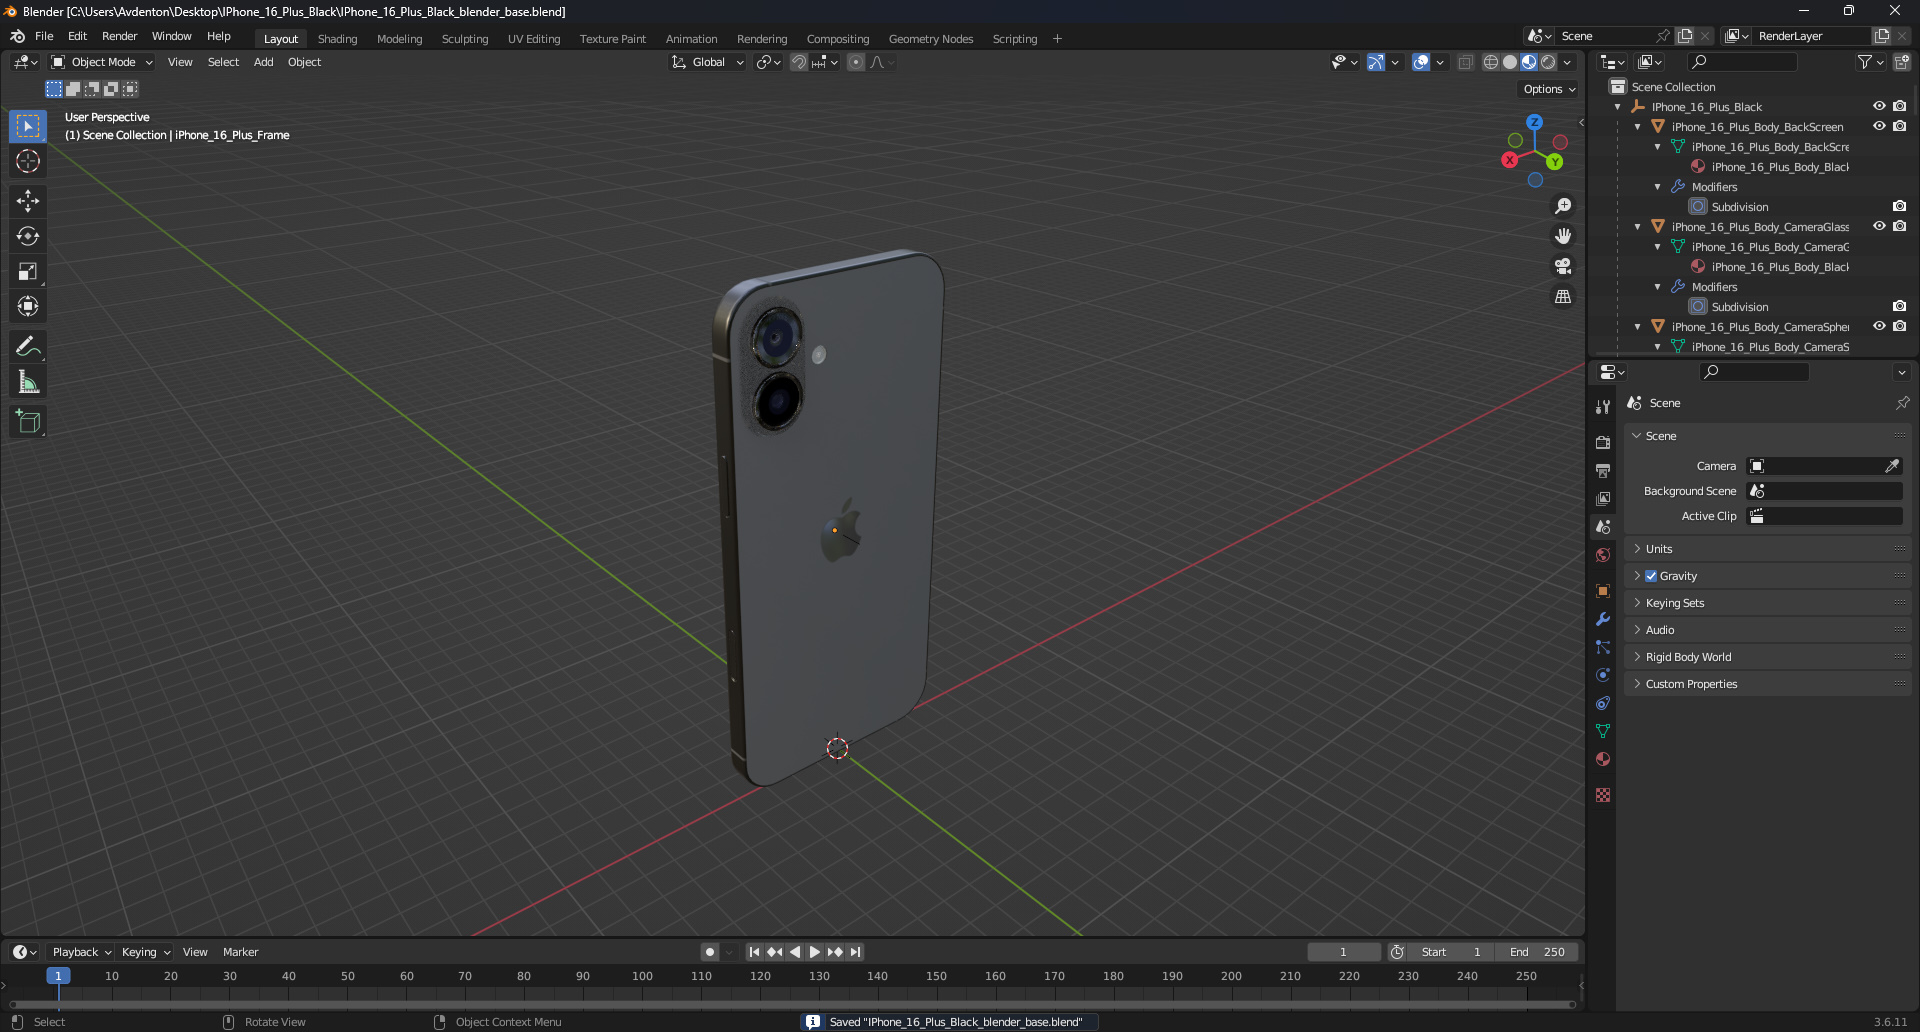Viewport: 1920px width, 1032px height.
Task: Select the Scale tool
Action: (x=28, y=271)
